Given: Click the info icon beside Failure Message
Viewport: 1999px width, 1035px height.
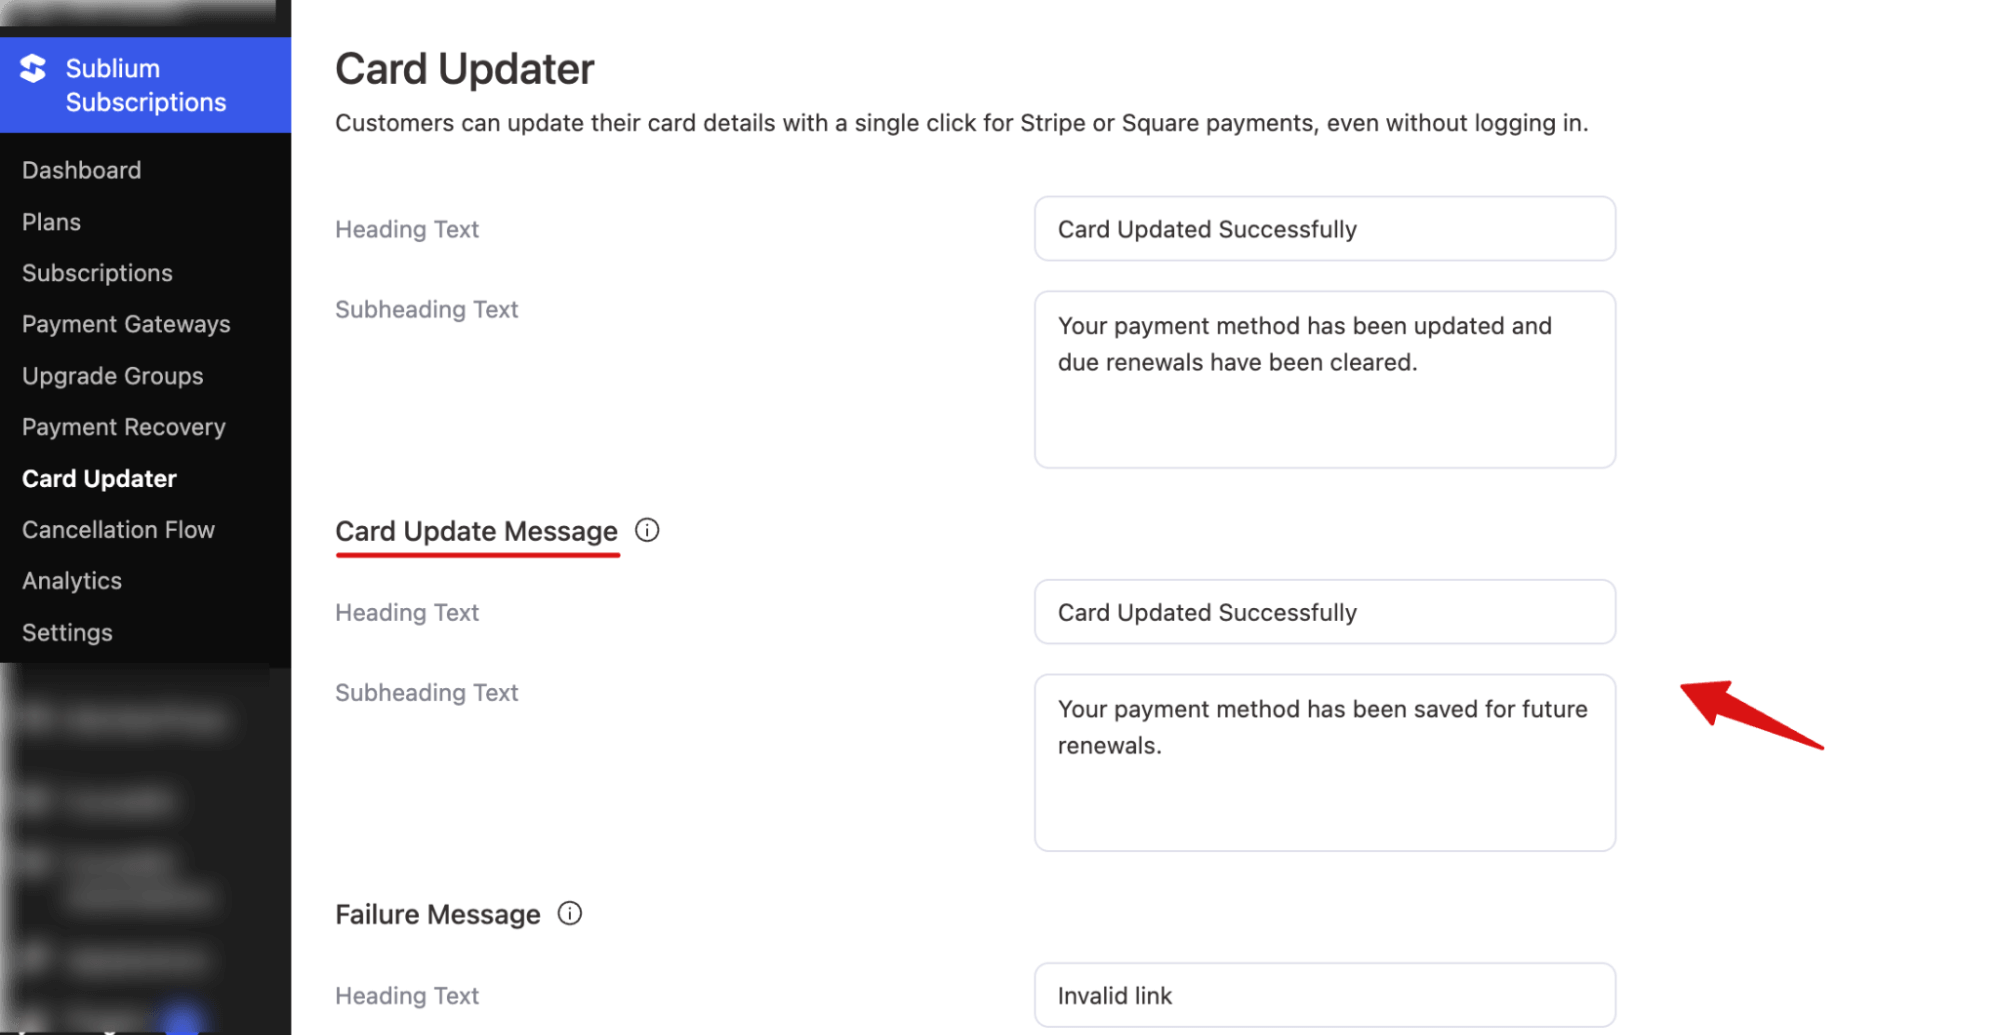Looking at the screenshot, I should coord(570,913).
